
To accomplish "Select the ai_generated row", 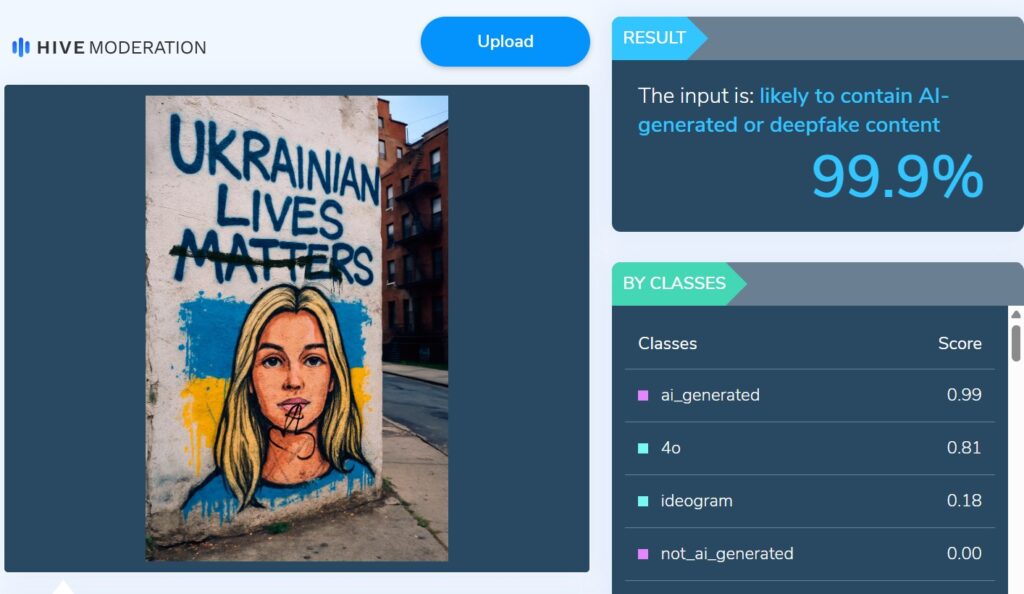I will 810,395.
